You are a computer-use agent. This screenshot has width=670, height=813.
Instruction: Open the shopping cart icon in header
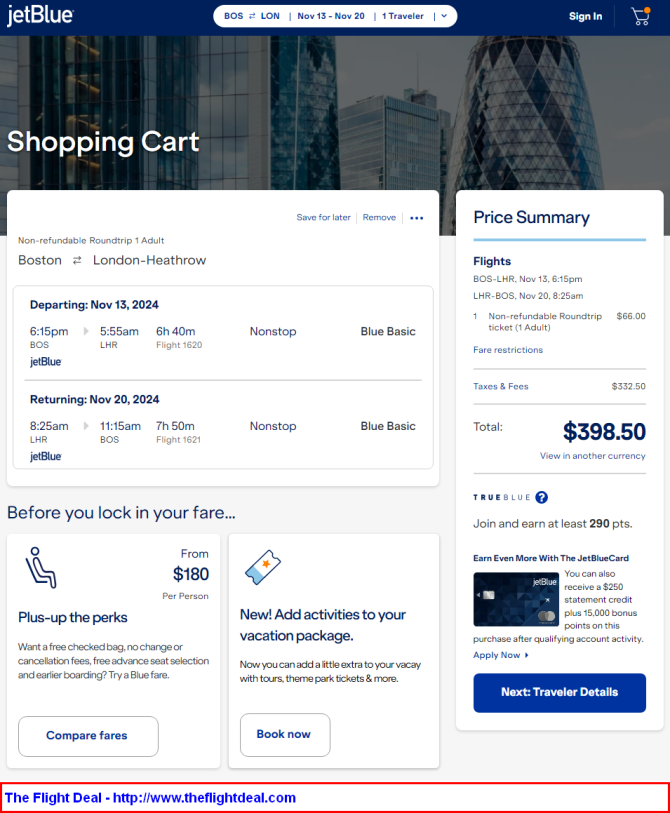point(641,16)
